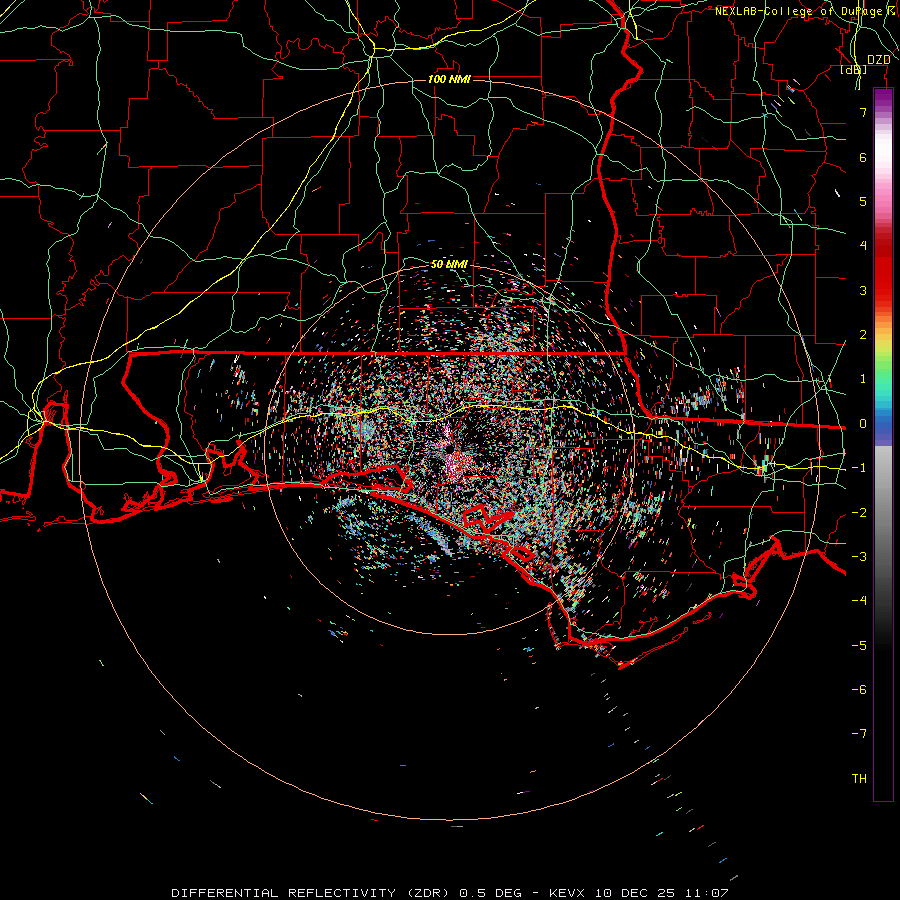900x900 pixels.
Task: Click the 1 value on the ZDR scale
Action: tap(863, 379)
